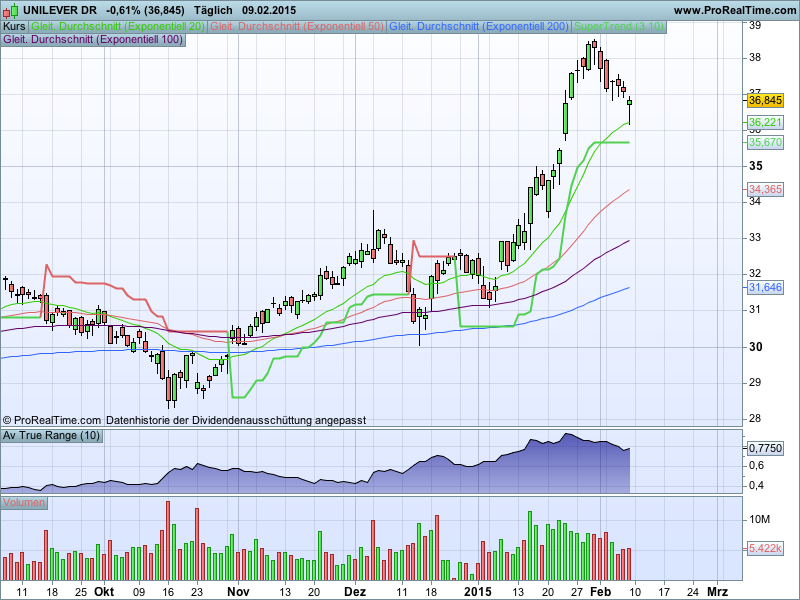The height and width of the screenshot is (600, 800).
Task: Click the Volumen panel label
Action: click(24, 503)
